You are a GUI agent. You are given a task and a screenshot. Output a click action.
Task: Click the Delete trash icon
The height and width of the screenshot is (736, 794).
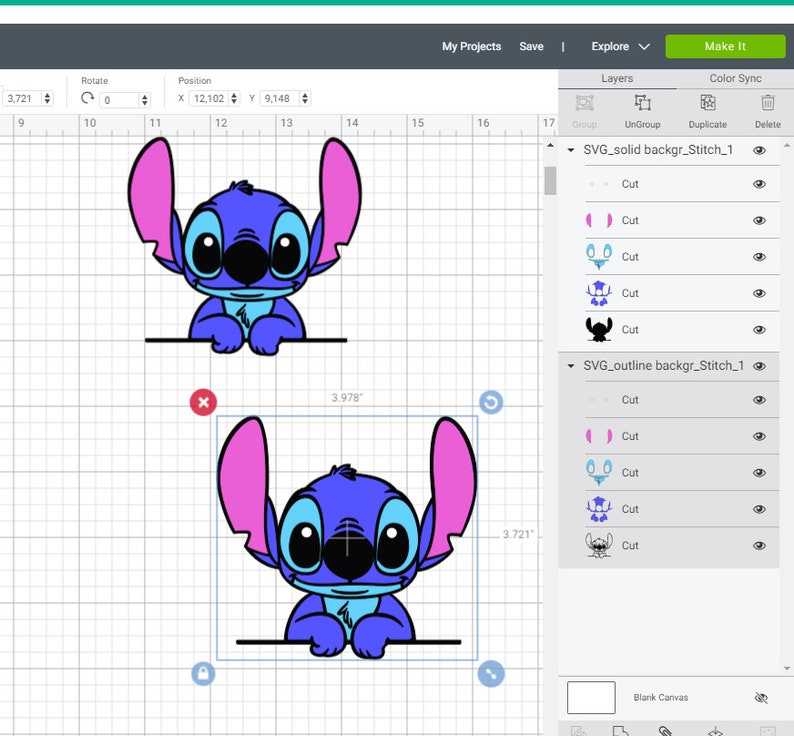pos(768,103)
